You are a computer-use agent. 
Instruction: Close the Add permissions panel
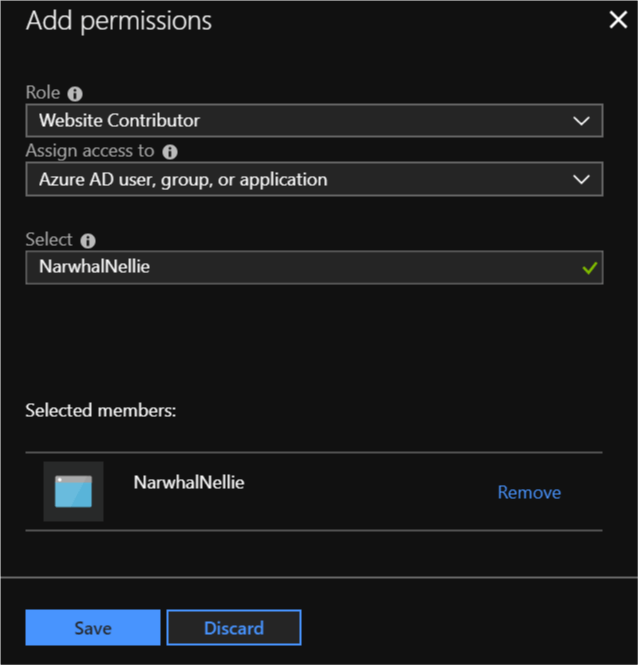(618, 20)
